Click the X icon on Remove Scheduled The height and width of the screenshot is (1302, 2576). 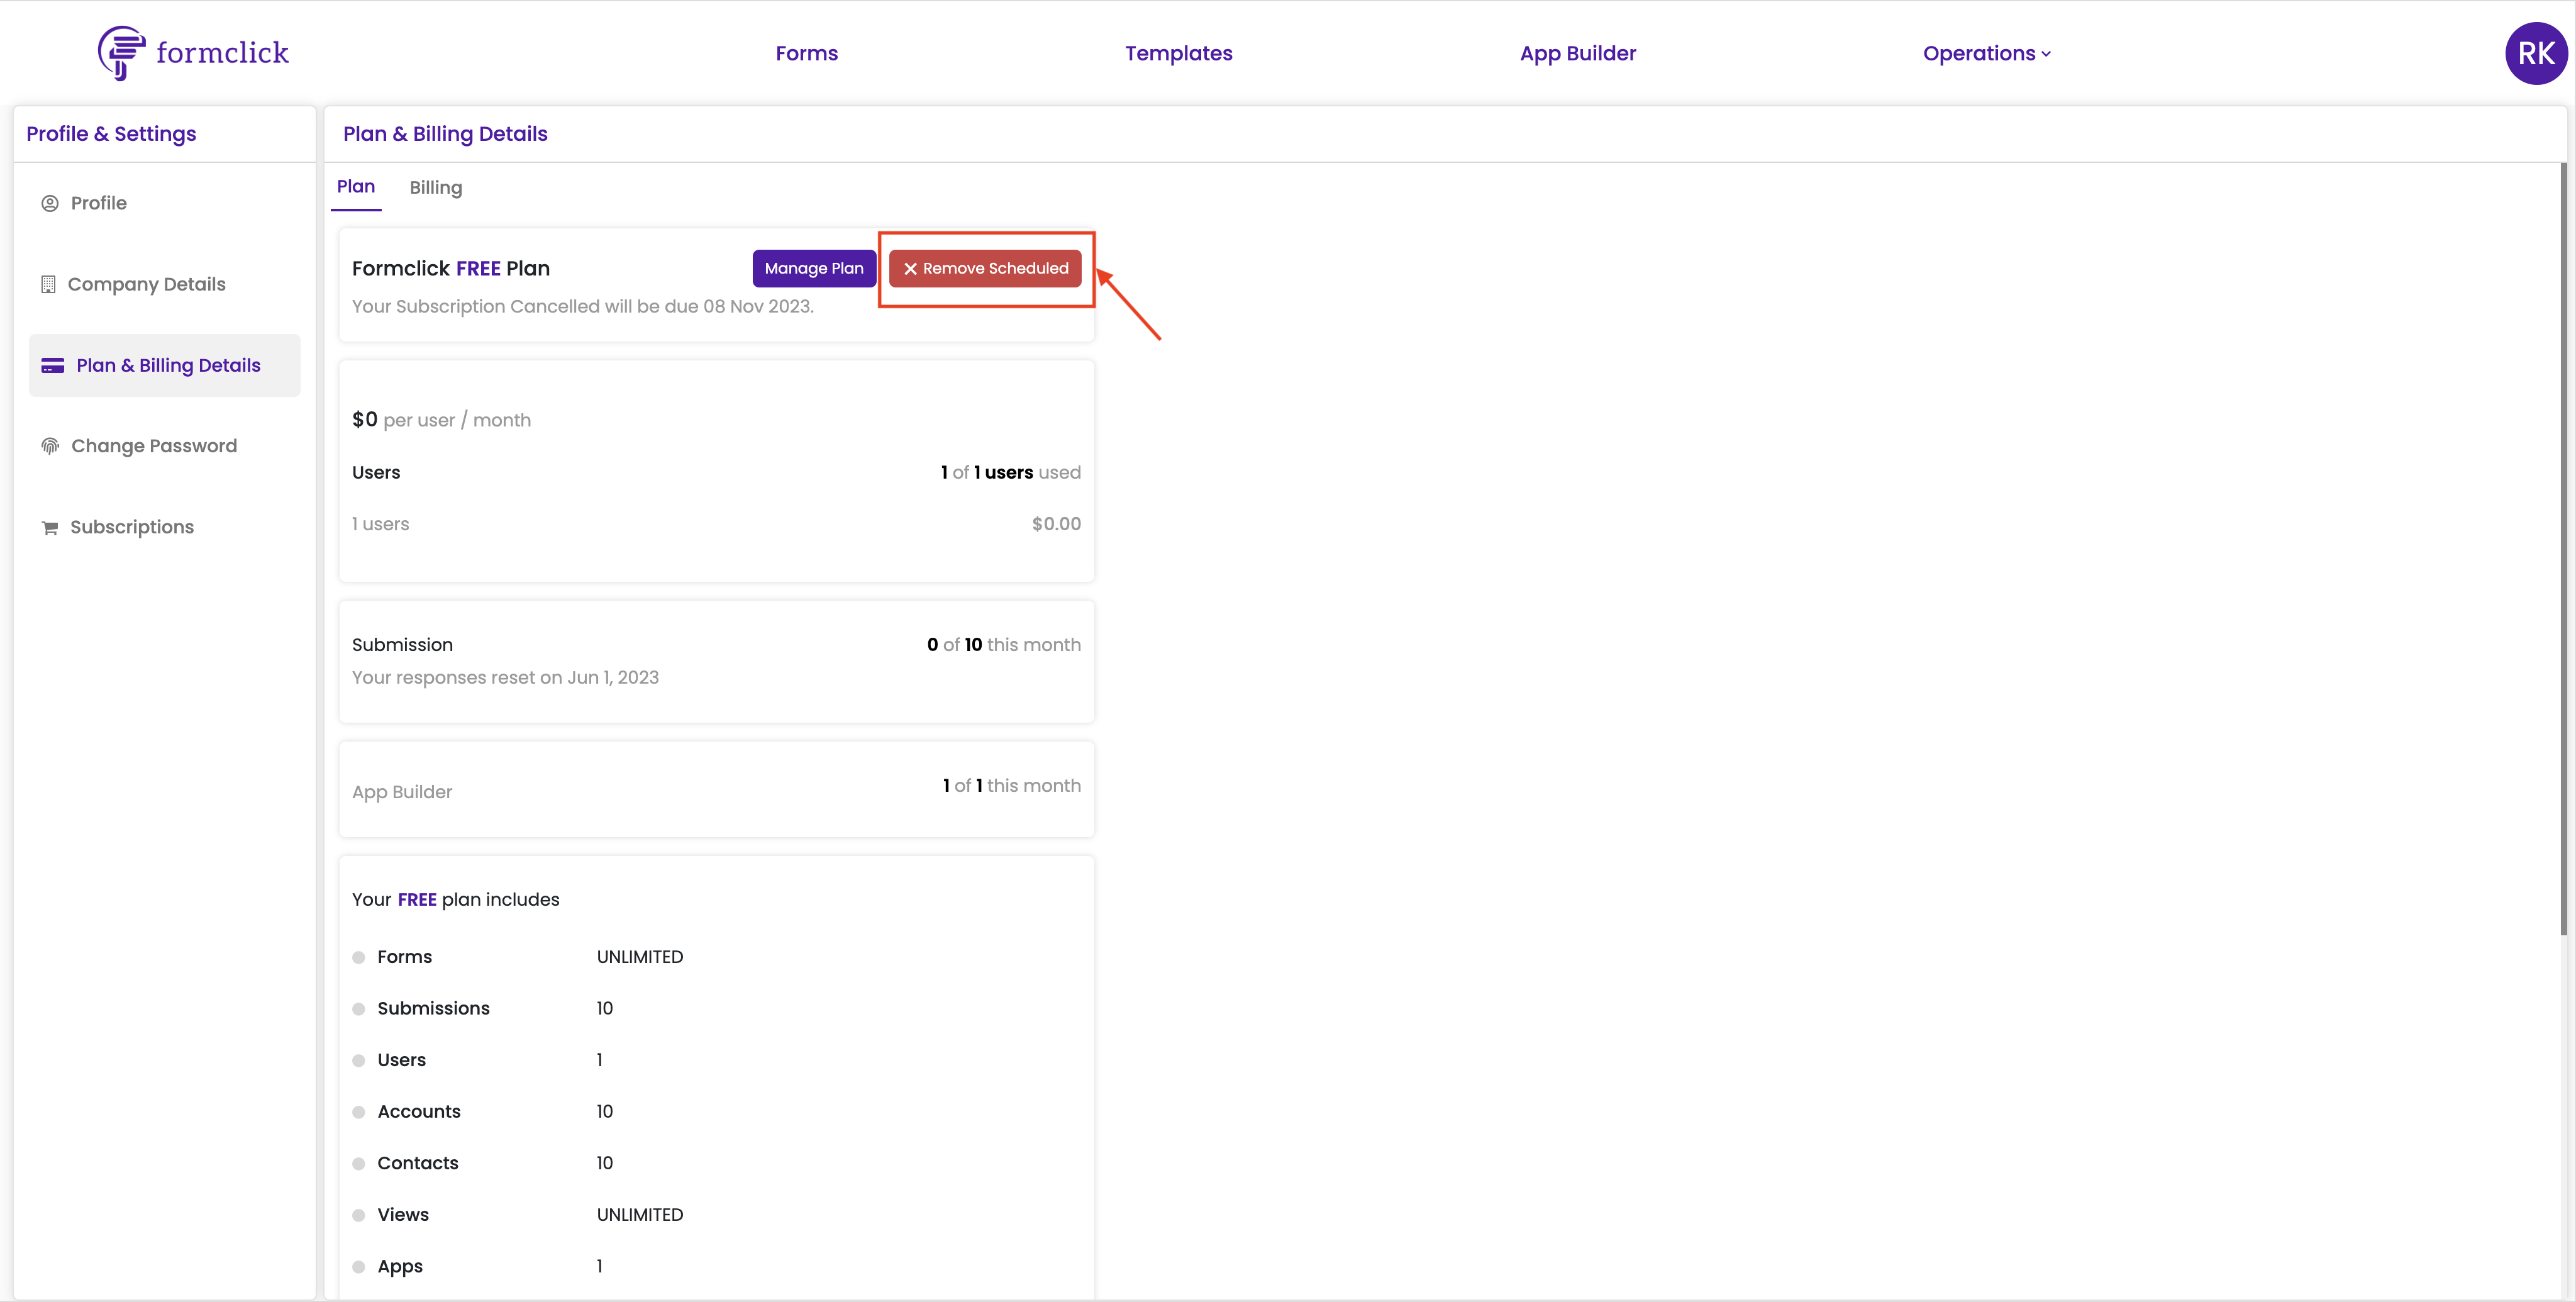pos(910,268)
